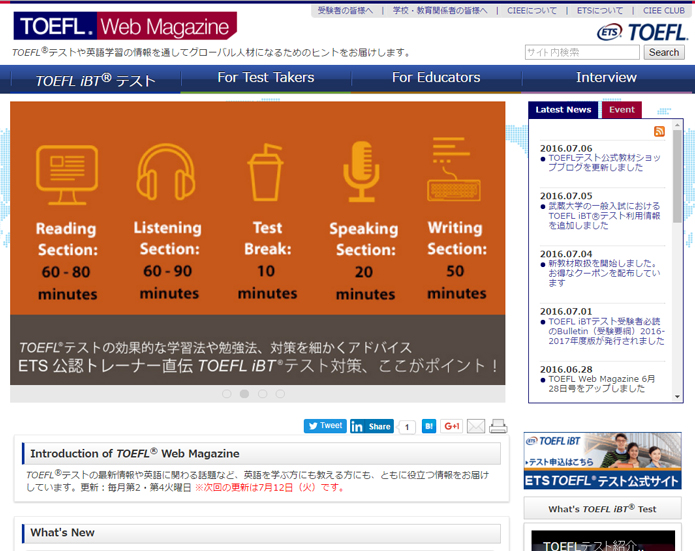Click the news panel scroll-down arrow
The image size is (695, 551).
coord(677,397)
